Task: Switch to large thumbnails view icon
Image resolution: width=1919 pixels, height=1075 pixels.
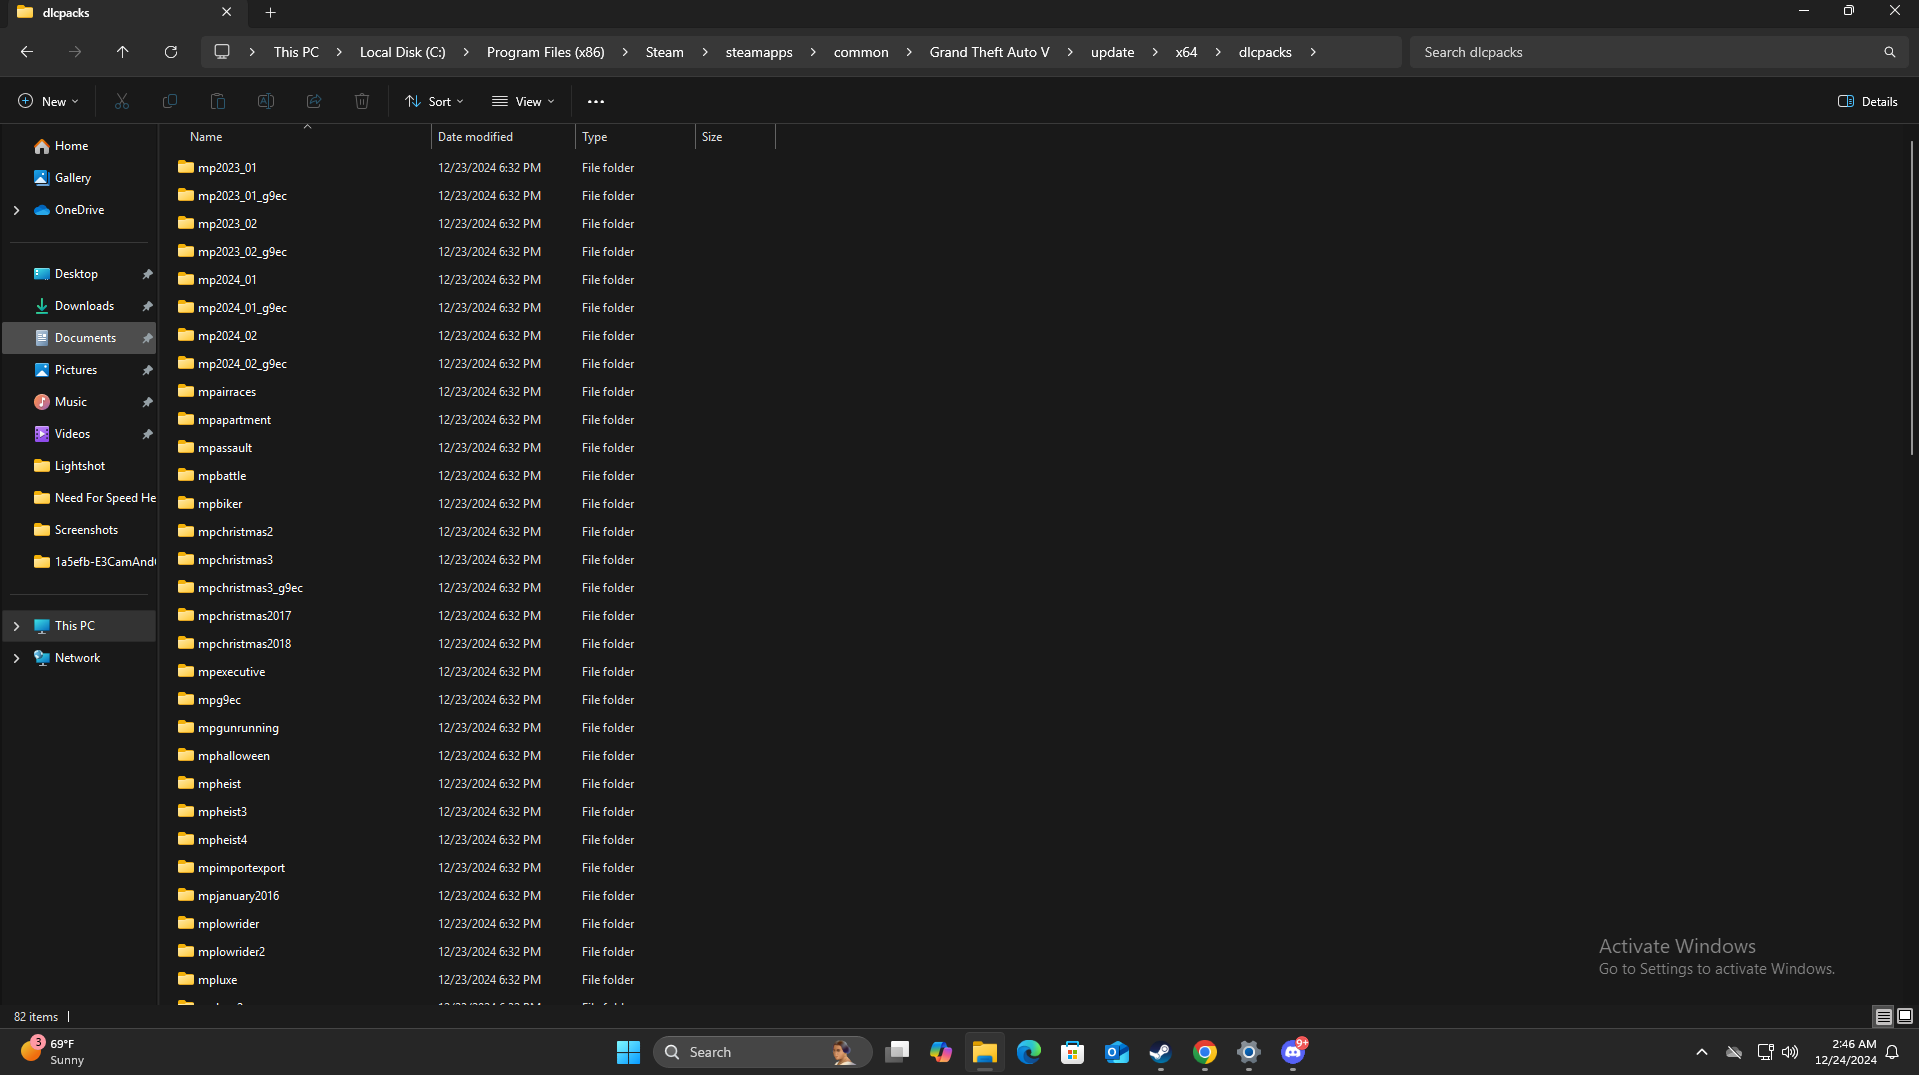Action: [x=1905, y=1016]
